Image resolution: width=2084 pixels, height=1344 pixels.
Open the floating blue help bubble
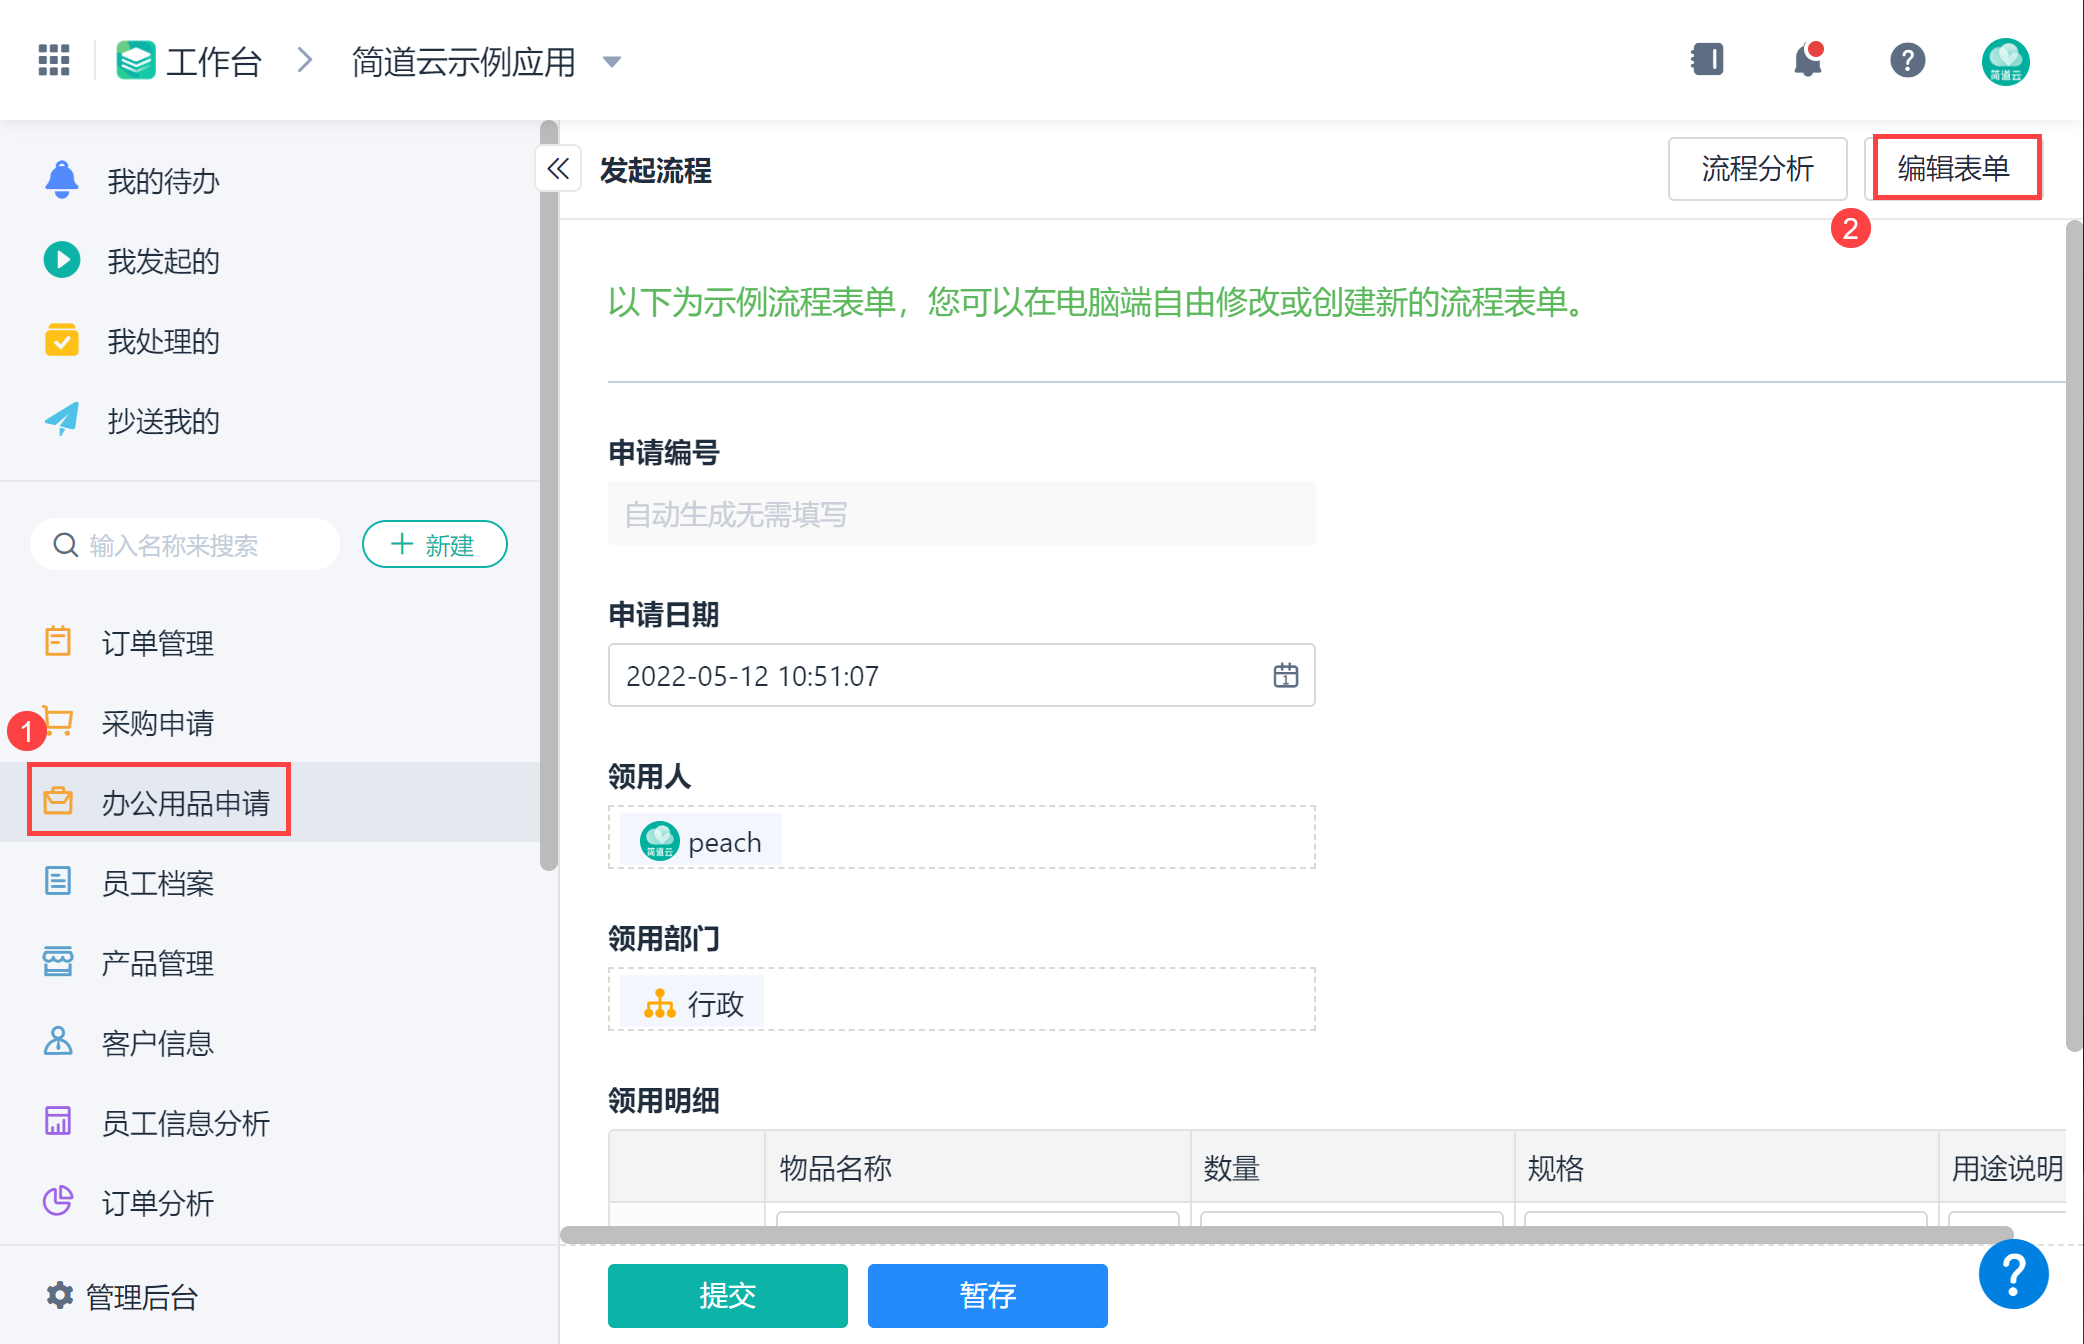click(x=2013, y=1274)
